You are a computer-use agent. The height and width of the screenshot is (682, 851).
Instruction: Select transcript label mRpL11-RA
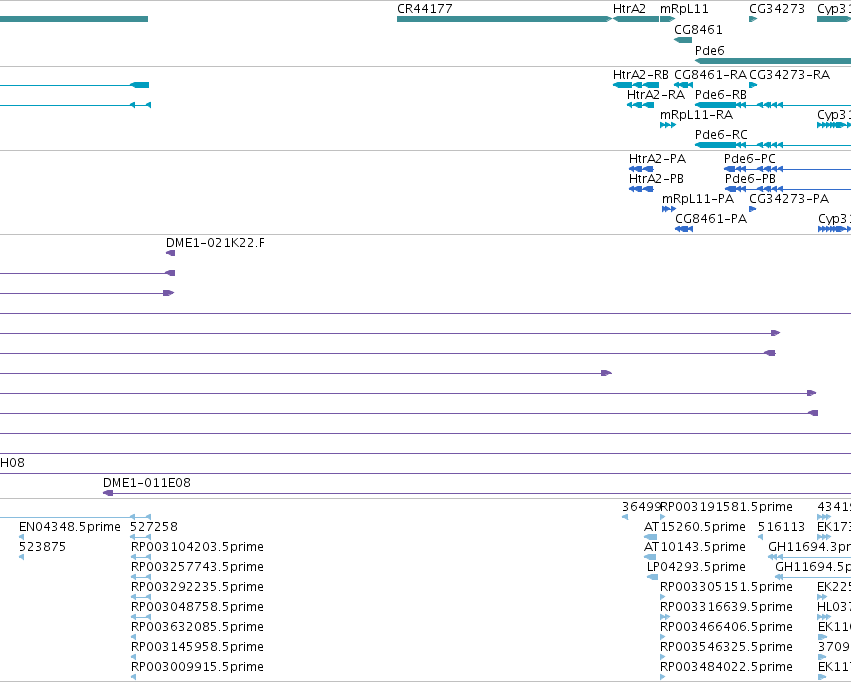pos(696,115)
